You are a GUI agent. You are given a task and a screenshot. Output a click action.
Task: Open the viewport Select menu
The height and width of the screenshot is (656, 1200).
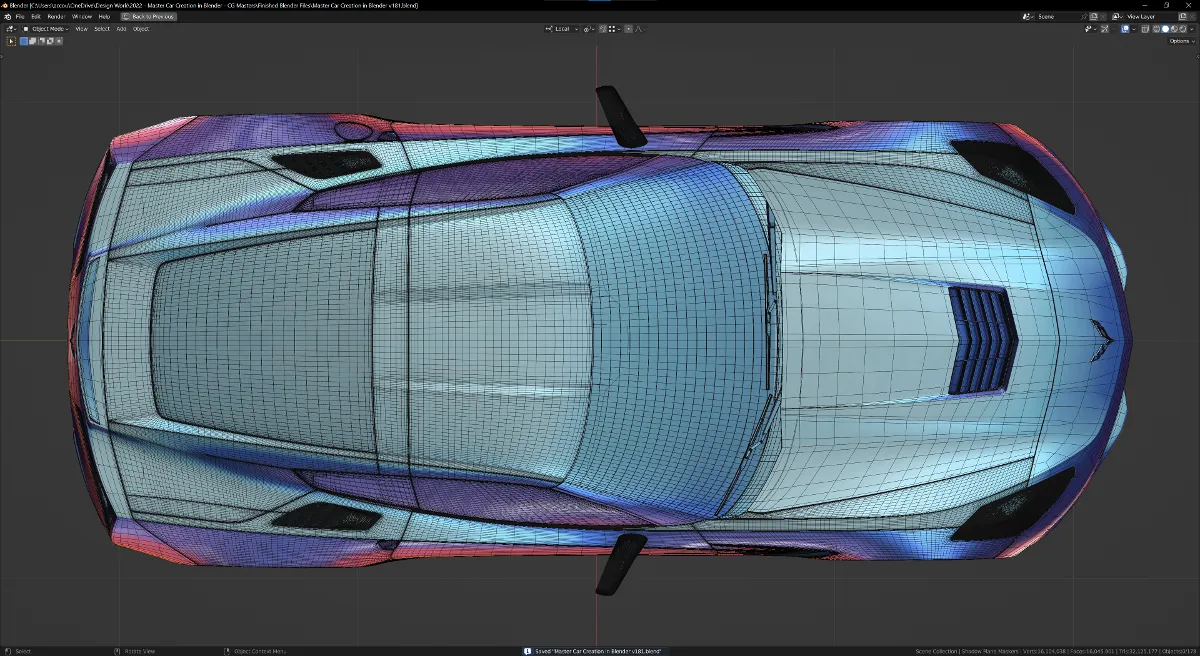(x=102, y=29)
